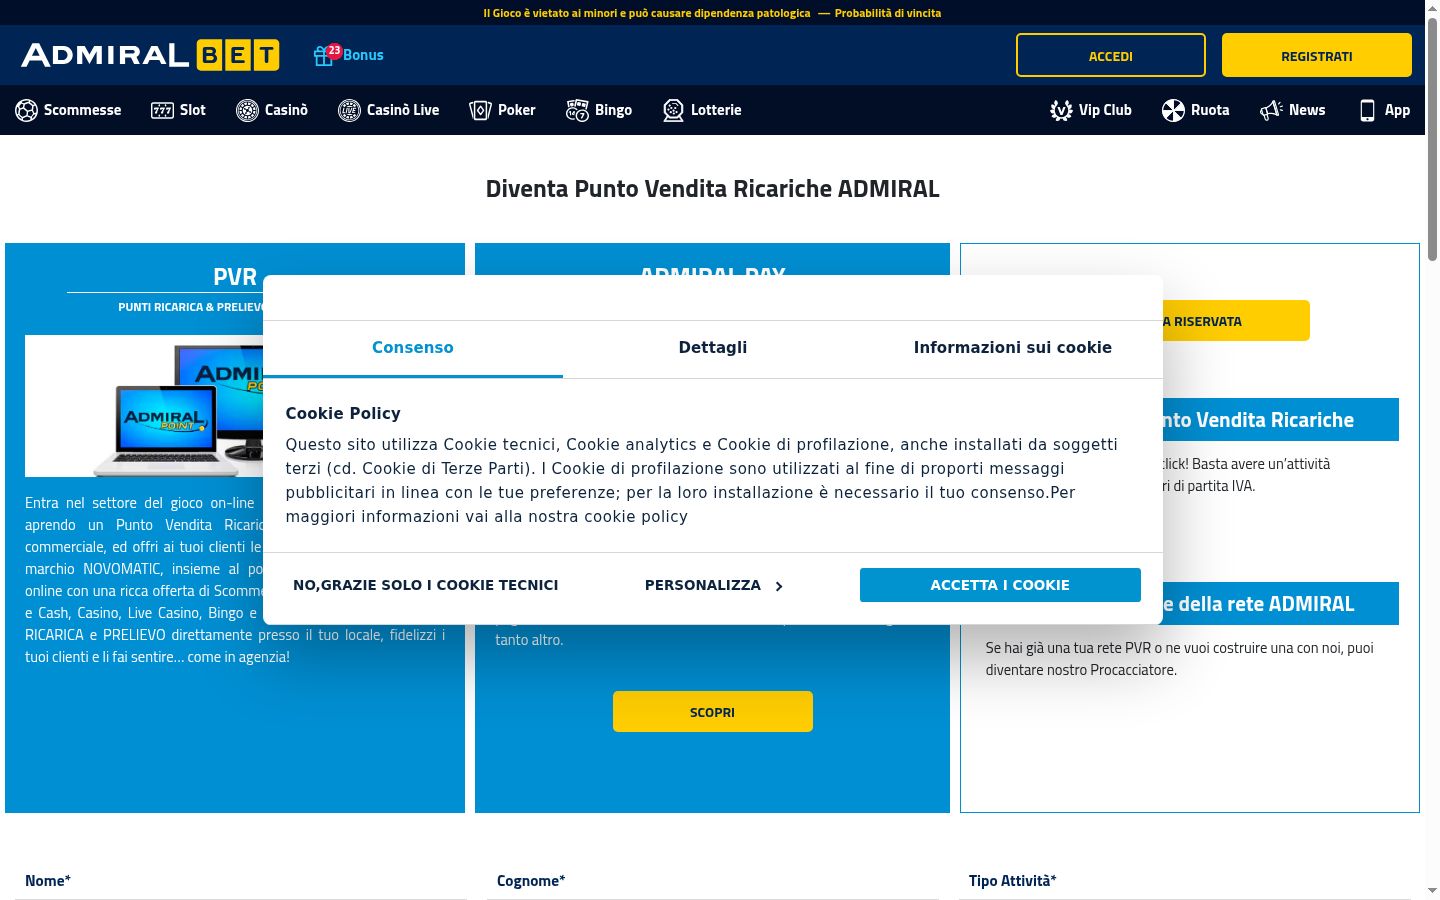Click the ACCEDI button
1440x900 pixels.
tap(1111, 55)
